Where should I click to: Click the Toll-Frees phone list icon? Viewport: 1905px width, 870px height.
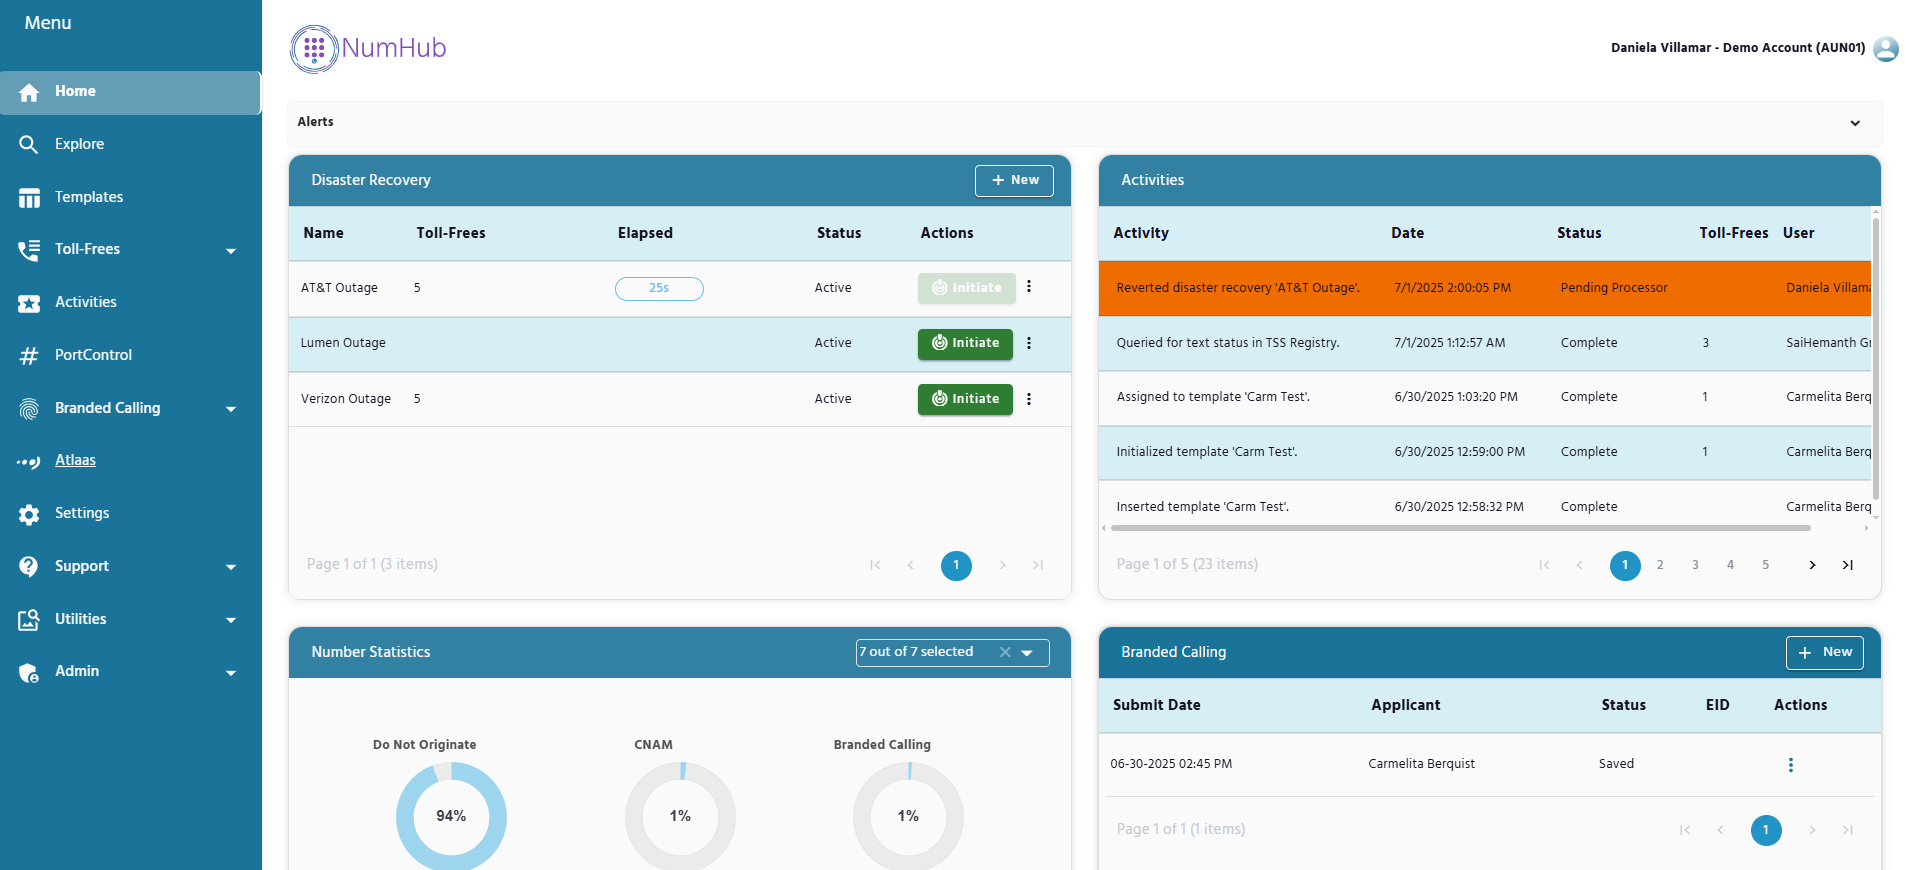(29, 250)
